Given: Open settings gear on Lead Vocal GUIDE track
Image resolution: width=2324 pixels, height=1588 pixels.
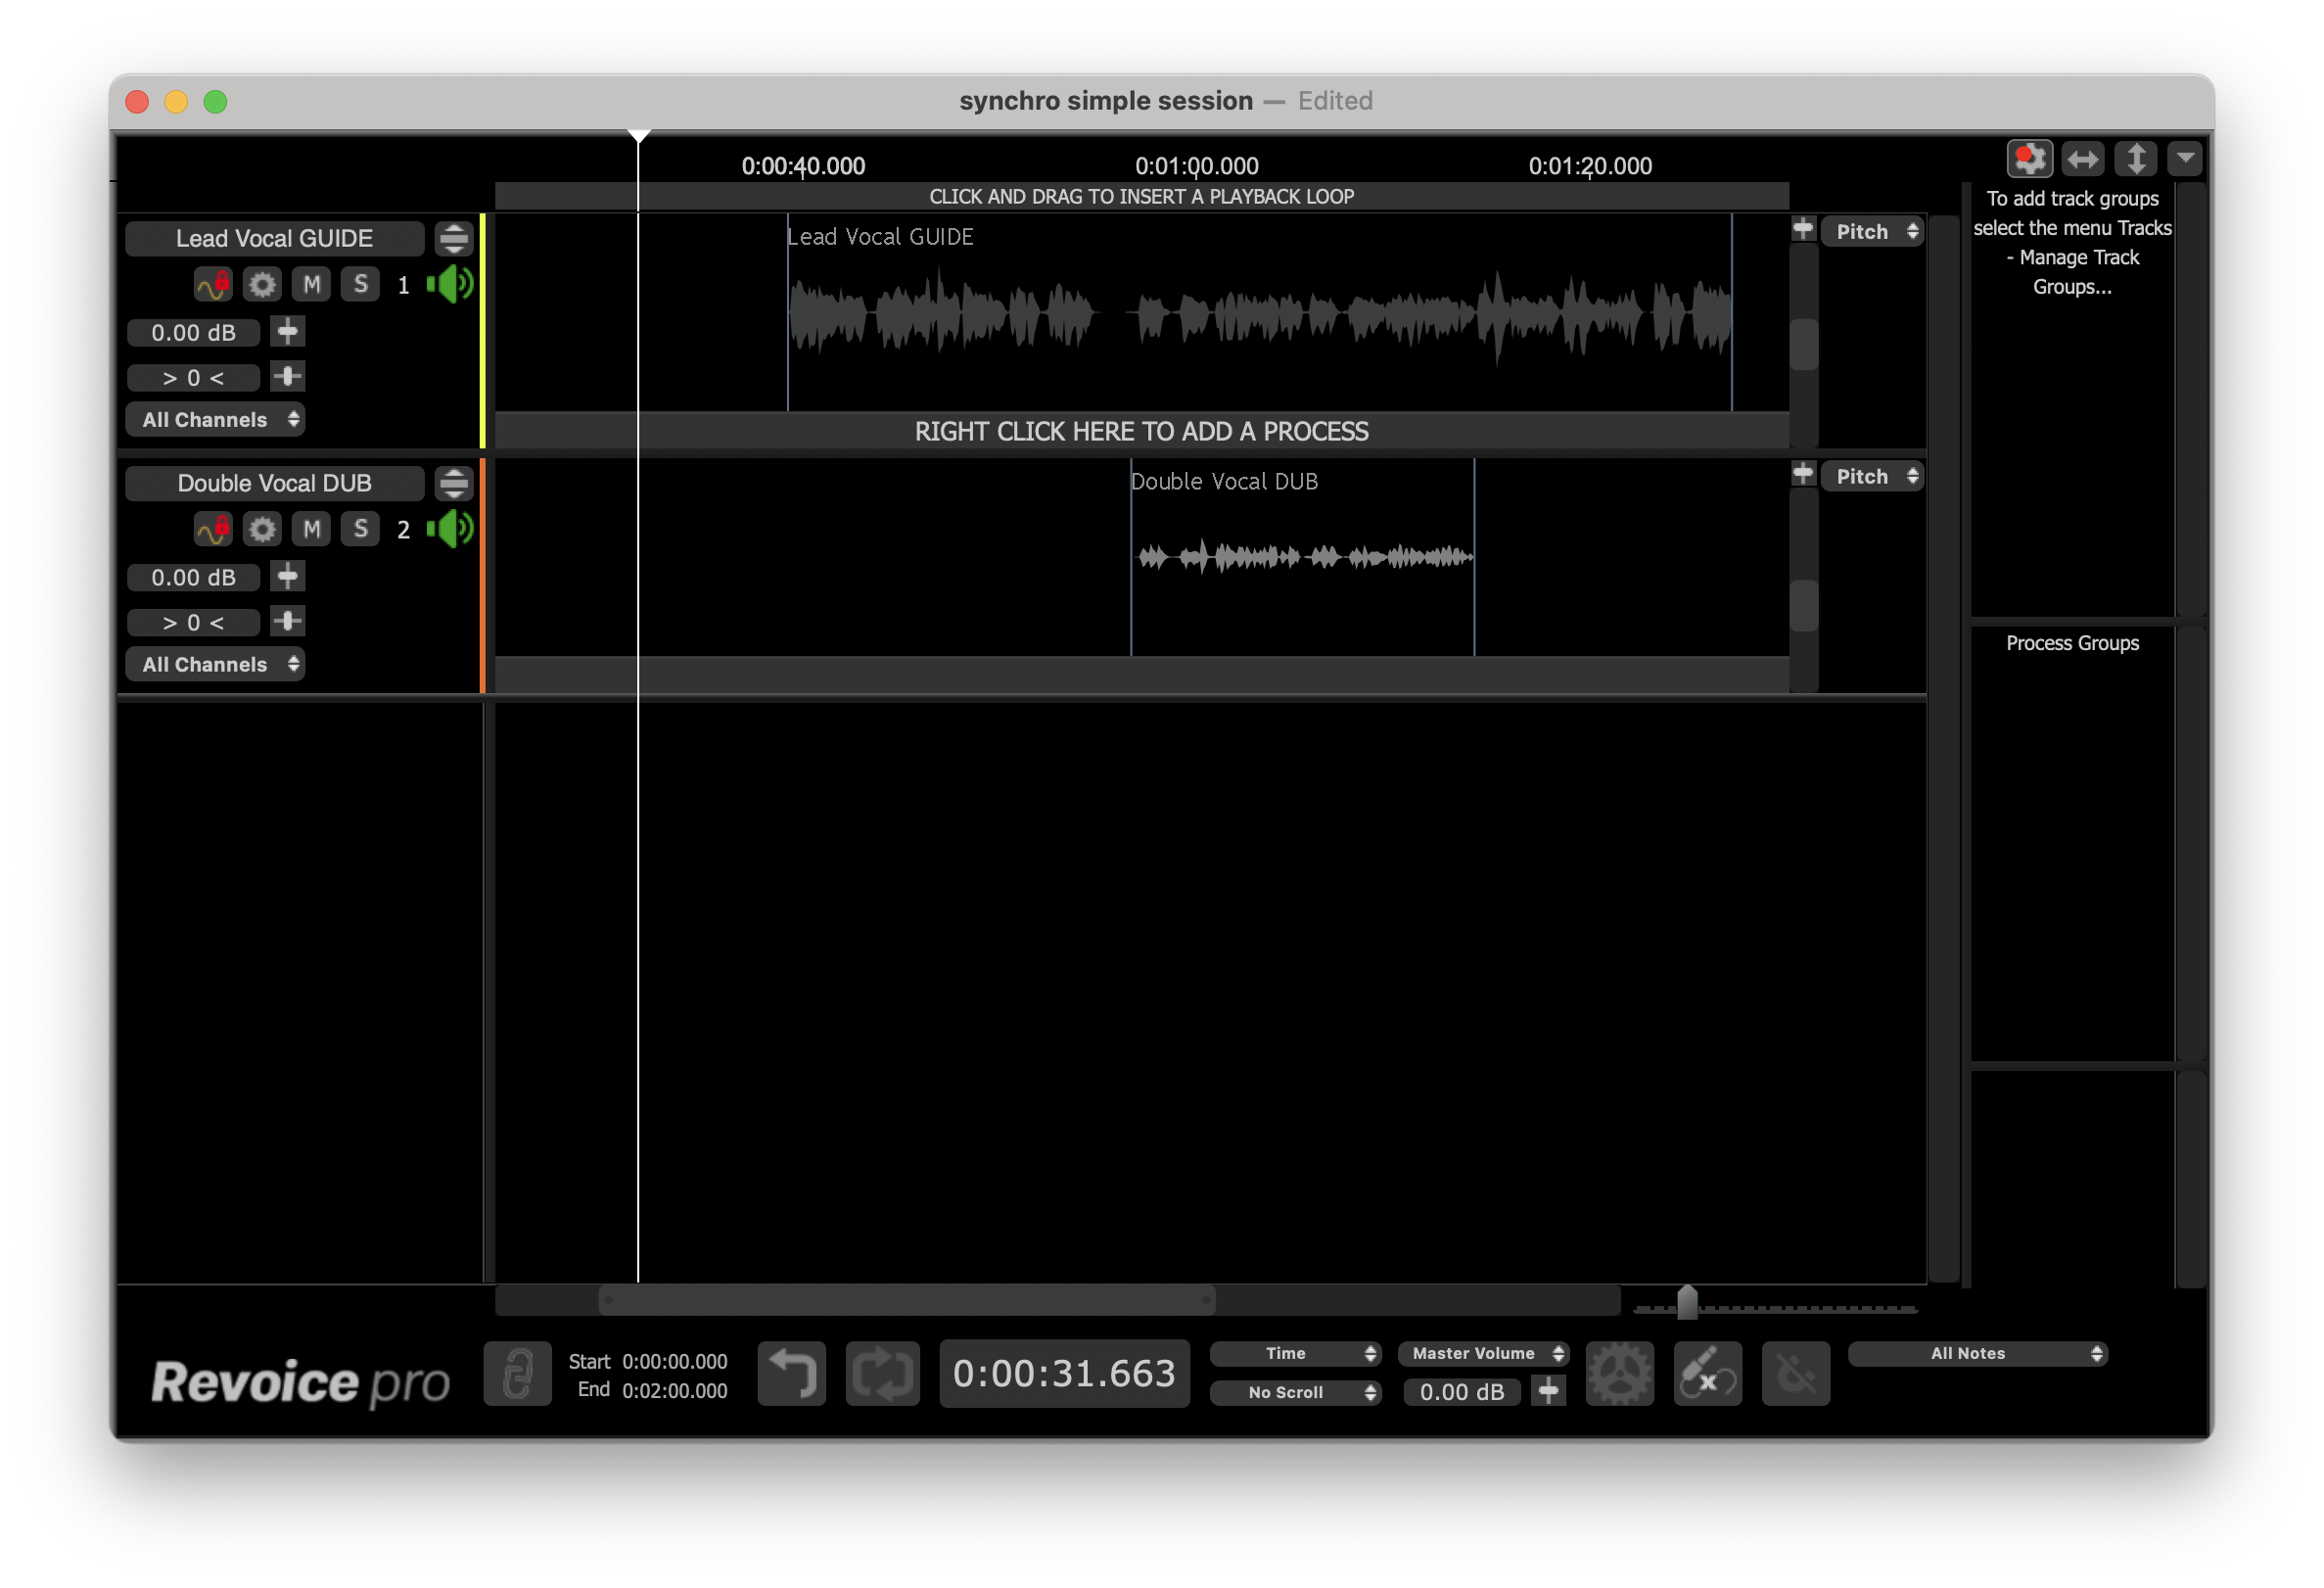Looking at the screenshot, I should pos(262,285).
